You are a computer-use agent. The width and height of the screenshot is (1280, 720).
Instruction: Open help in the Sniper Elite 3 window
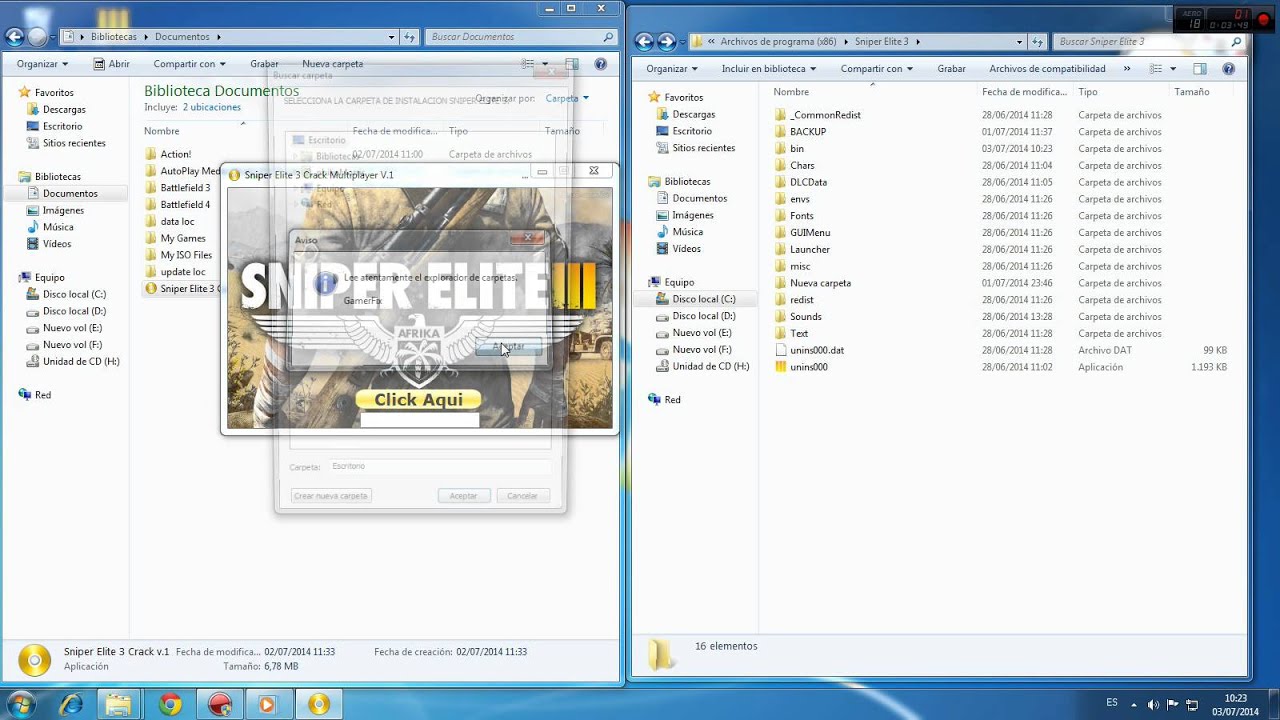coord(1229,69)
